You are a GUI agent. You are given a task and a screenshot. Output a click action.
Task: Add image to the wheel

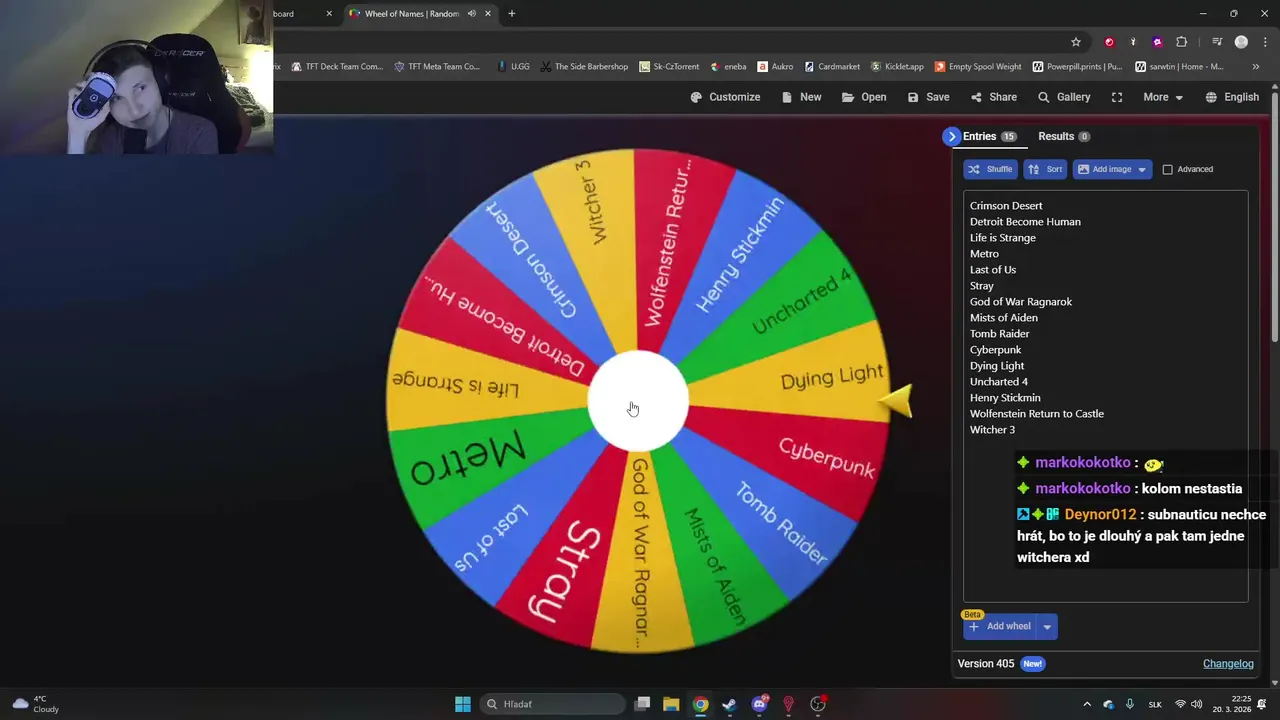(x=1112, y=169)
